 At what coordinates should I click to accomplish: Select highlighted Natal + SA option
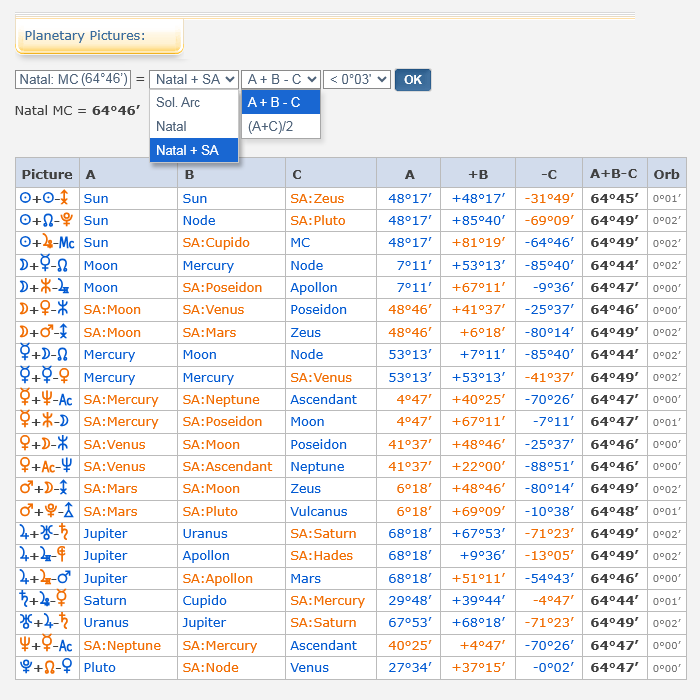click(194, 150)
